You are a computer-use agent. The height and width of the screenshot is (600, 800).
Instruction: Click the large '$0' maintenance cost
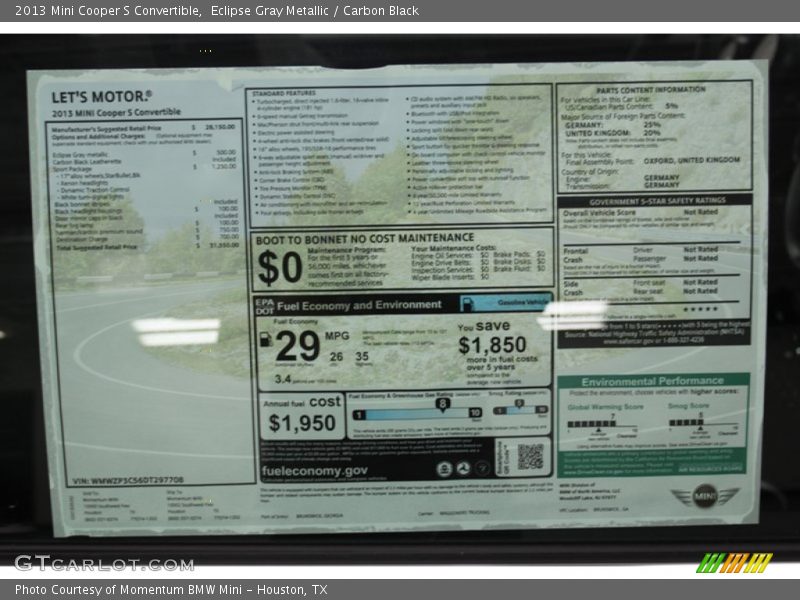pos(280,267)
